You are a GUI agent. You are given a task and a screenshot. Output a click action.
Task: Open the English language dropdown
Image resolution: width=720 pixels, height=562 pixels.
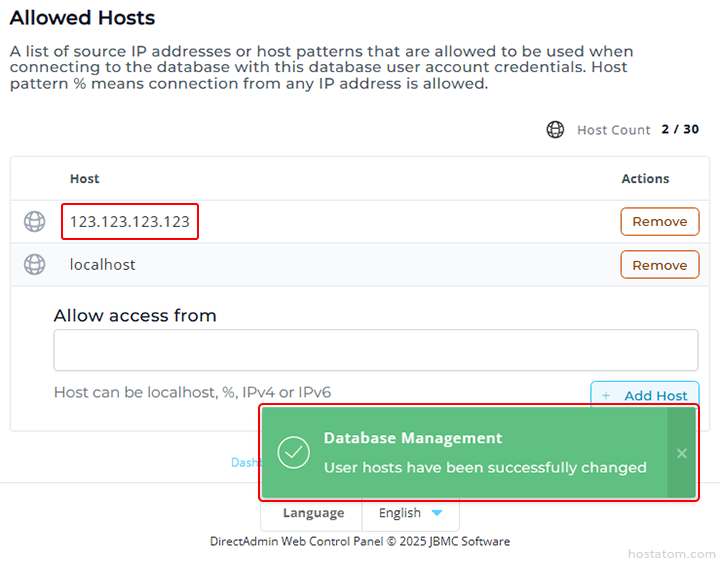coord(410,513)
